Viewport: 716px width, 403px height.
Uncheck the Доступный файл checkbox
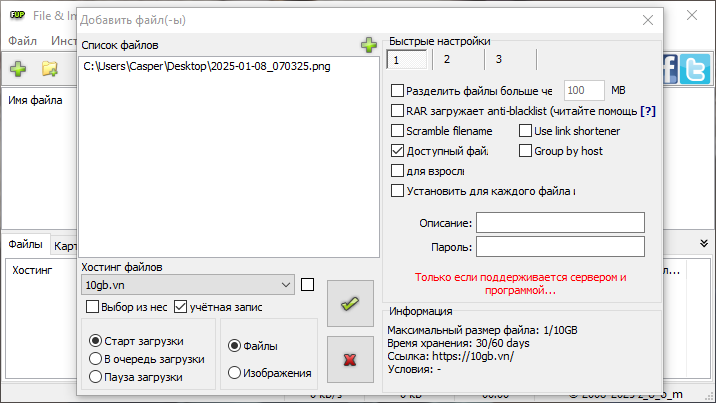point(397,151)
